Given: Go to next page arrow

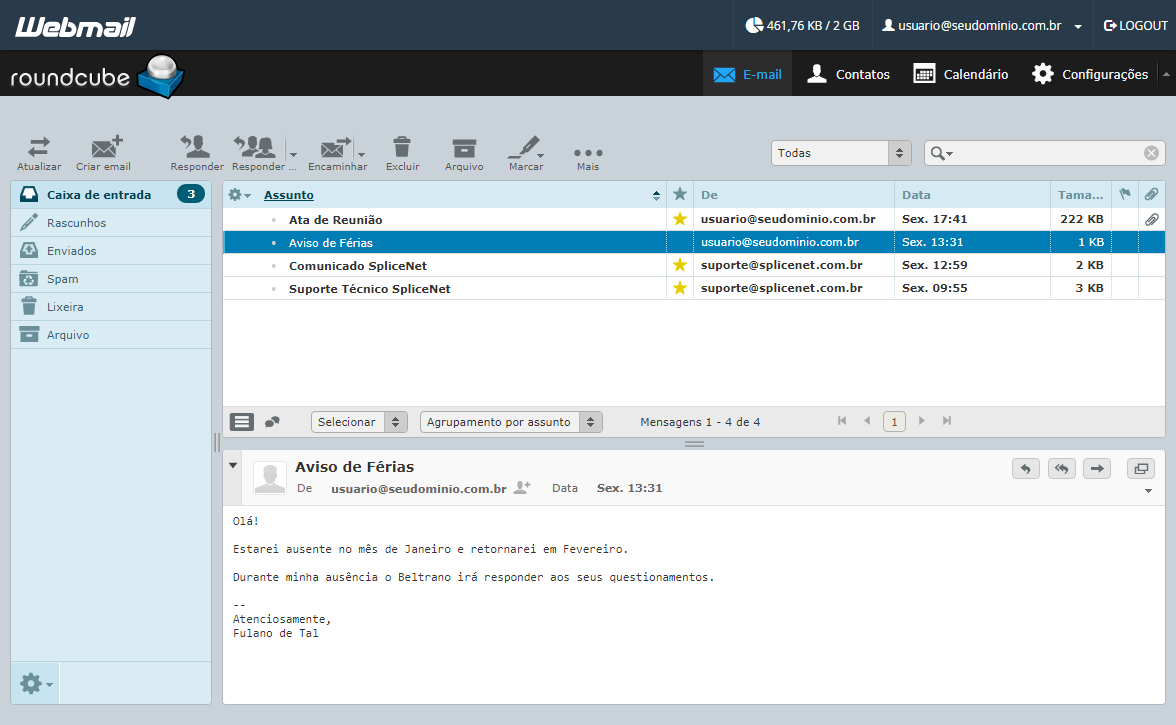Looking at the screenshot, I should tap(922, 421).
